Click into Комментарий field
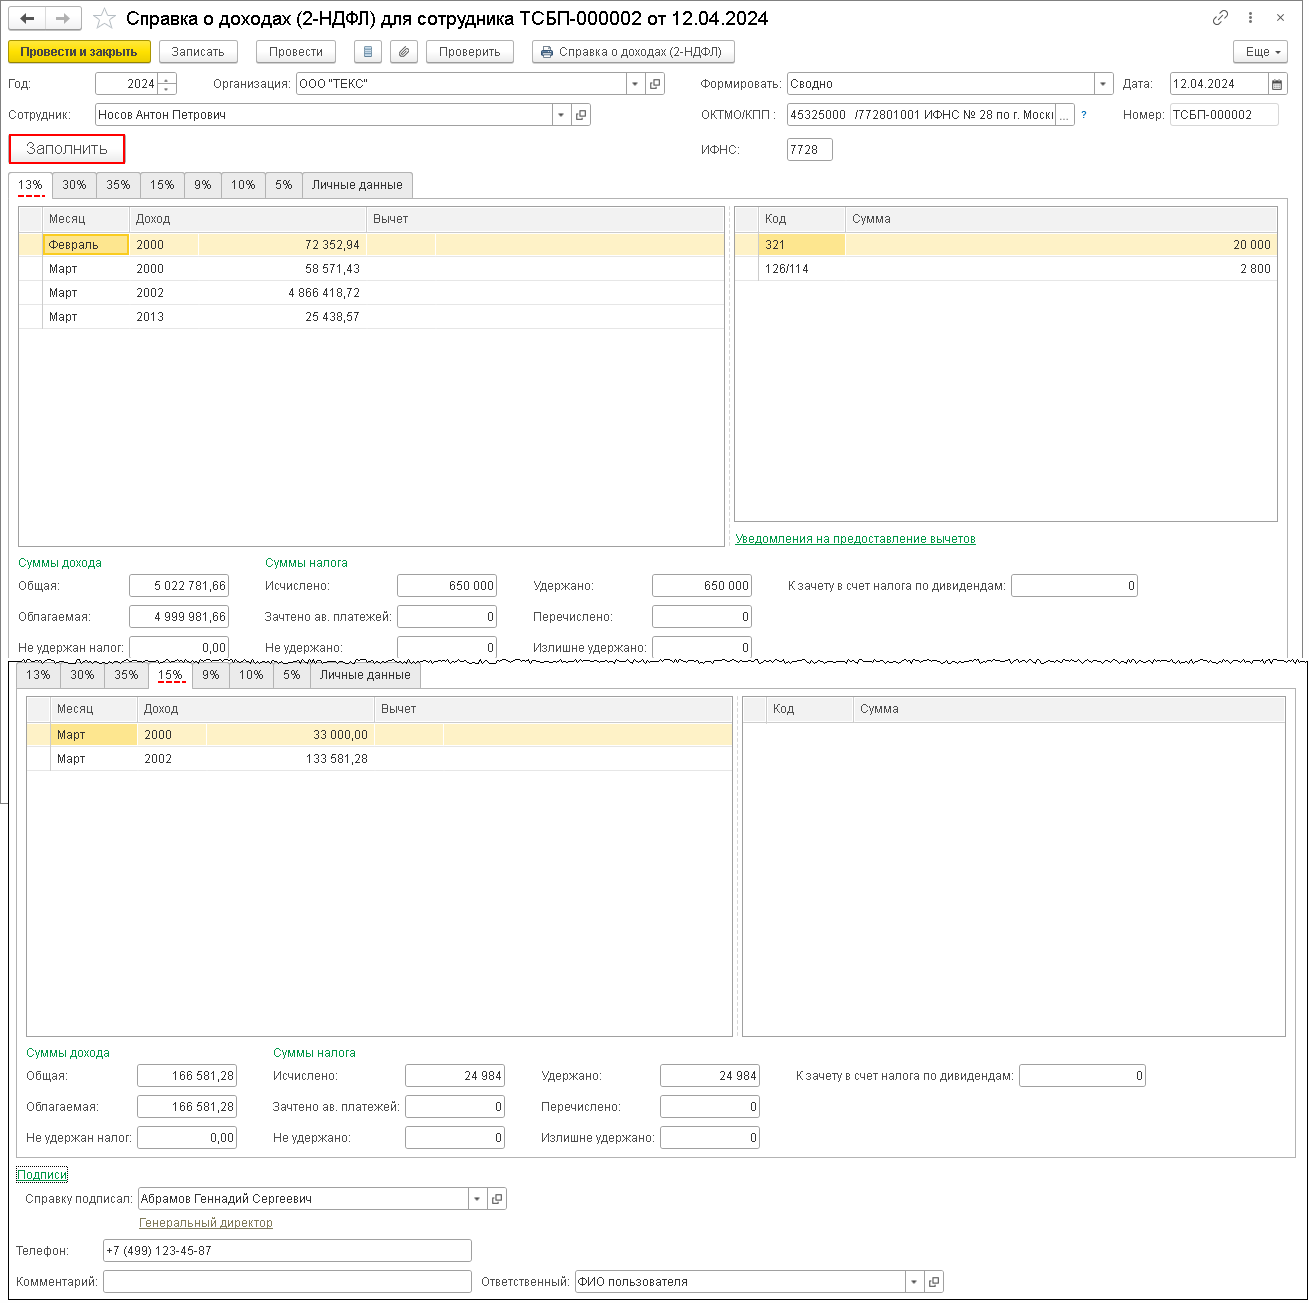 click(x=287, y=1282)
